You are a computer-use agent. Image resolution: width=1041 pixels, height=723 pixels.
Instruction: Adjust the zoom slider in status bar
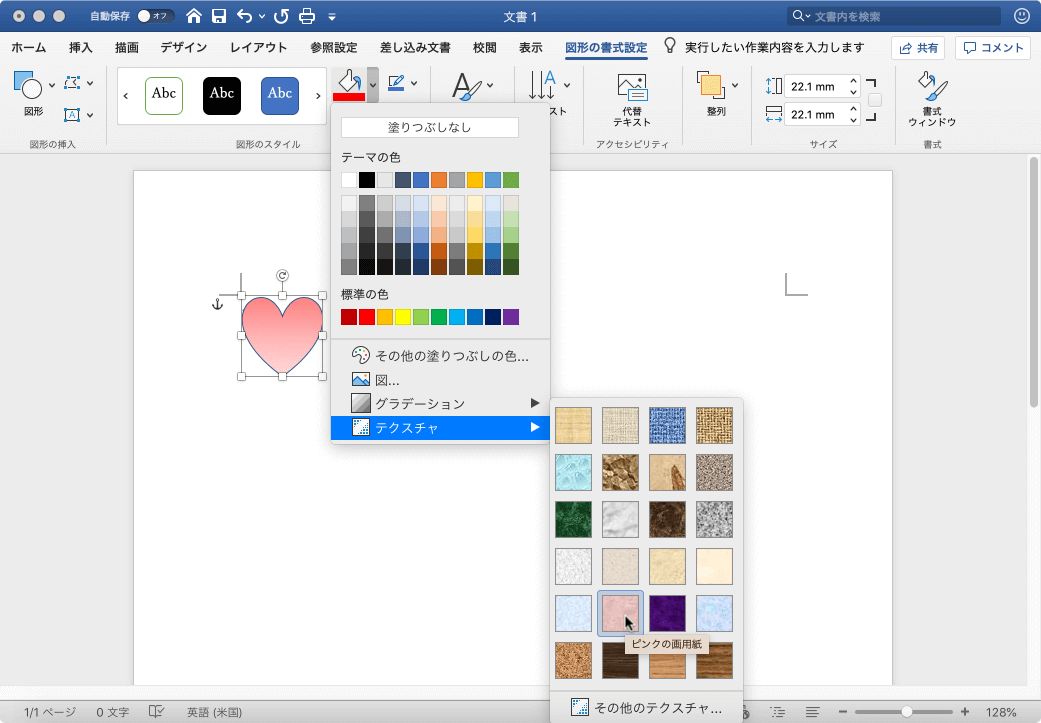906,712
